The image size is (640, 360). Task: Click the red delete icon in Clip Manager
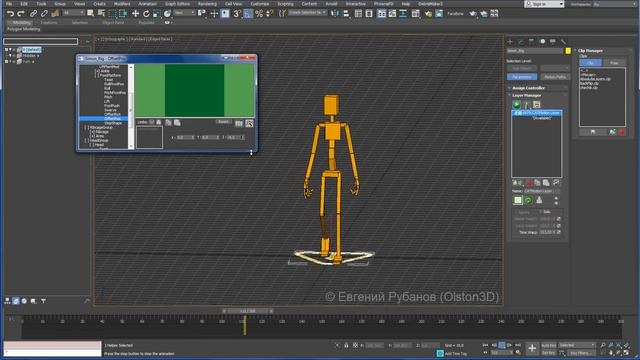click(x=622, y=132)
